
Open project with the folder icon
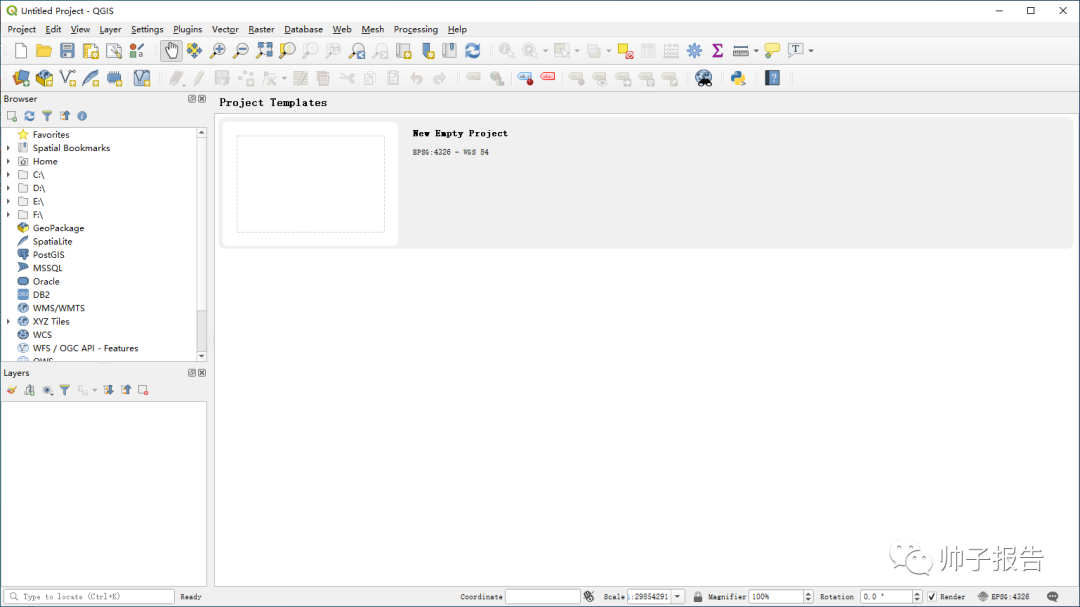(x=43, y=50)
